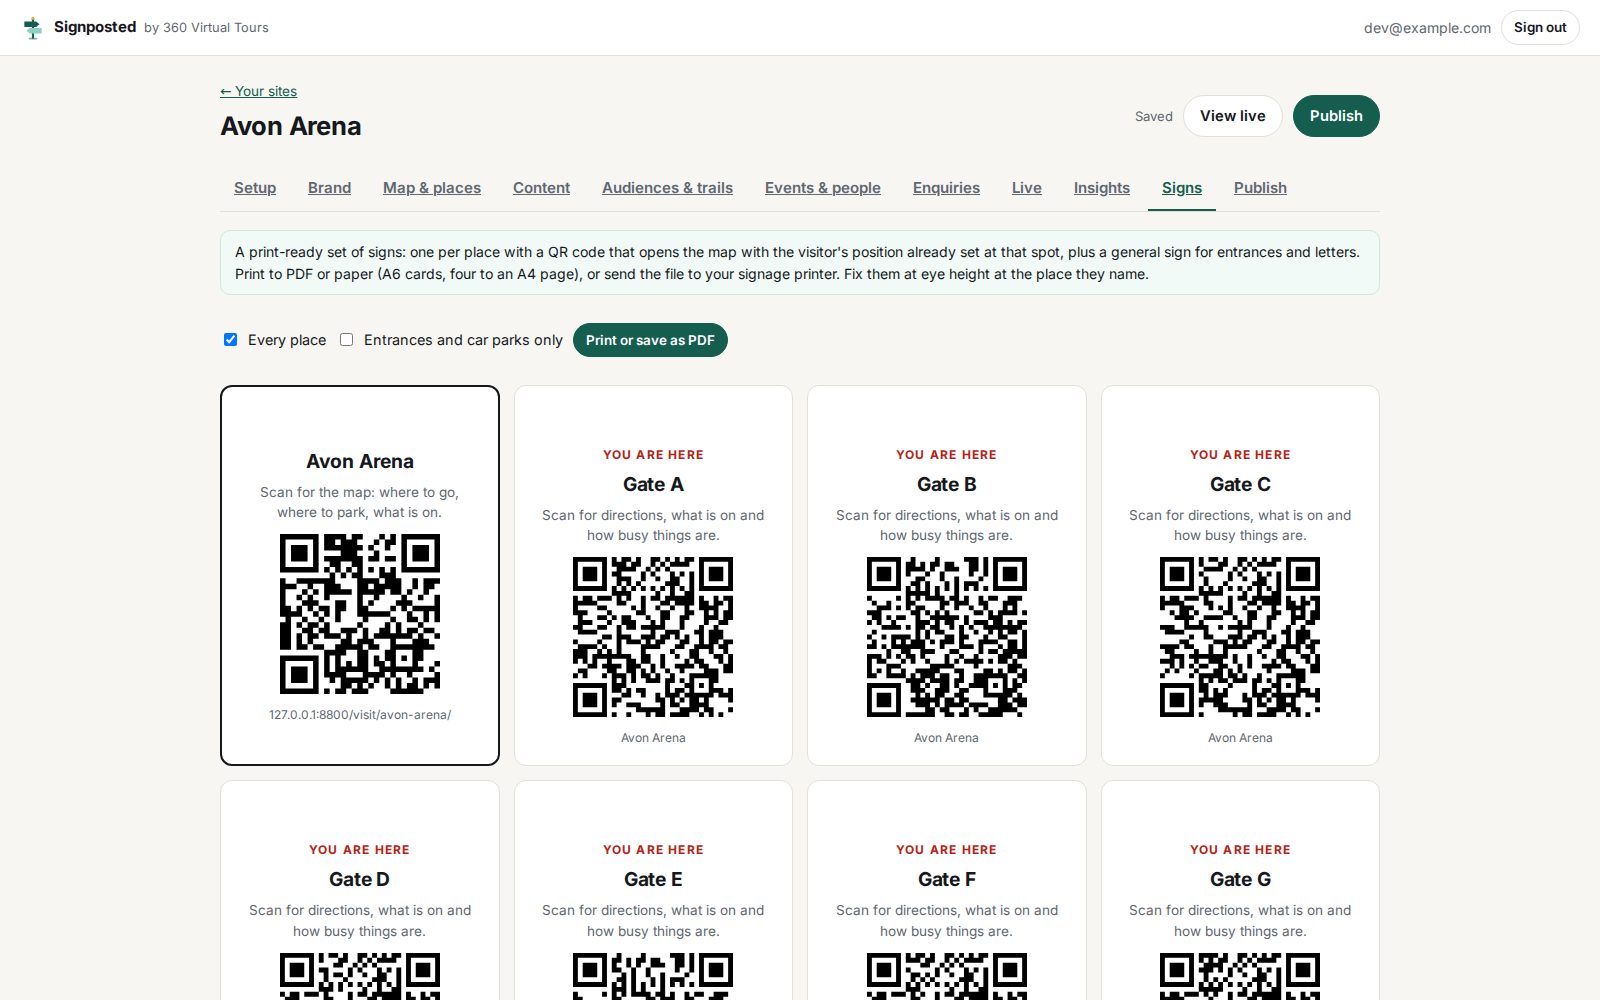Select the Signs tab
Image resolution: width=1600 pixels, height=1000 pixels.
[x=1182, y=188]
